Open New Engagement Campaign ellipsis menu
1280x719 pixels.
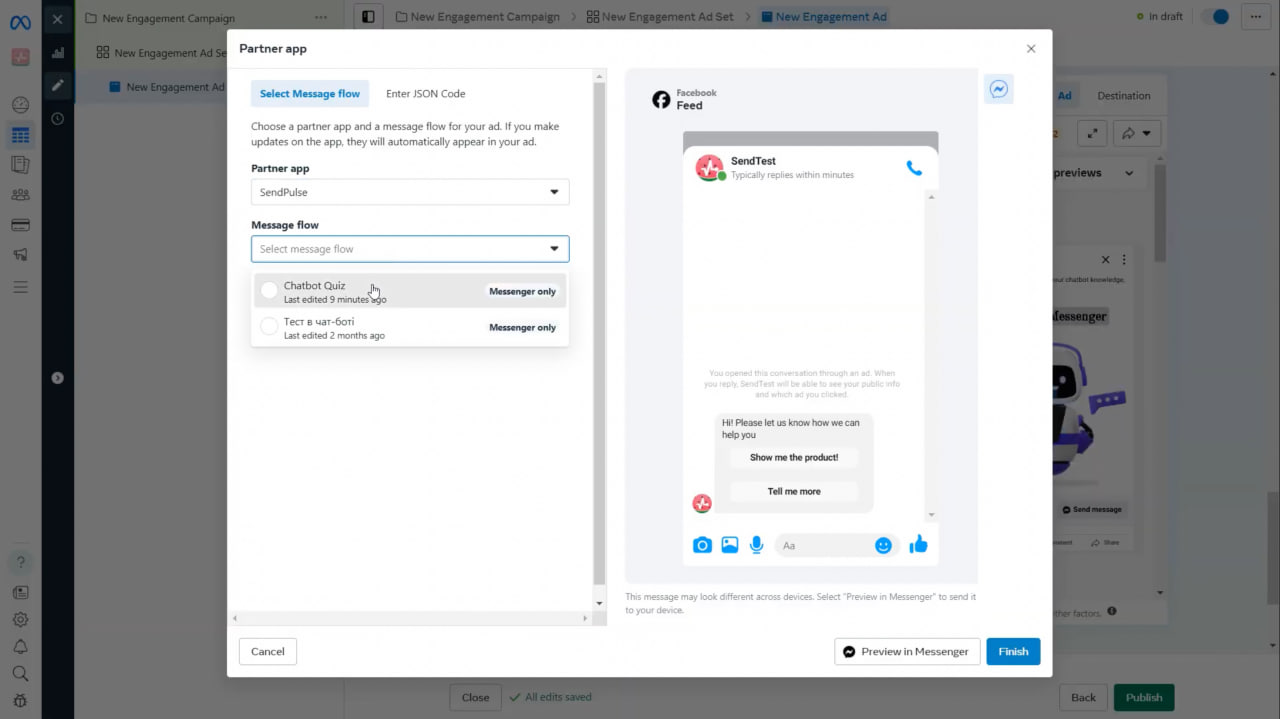(320, 18)
